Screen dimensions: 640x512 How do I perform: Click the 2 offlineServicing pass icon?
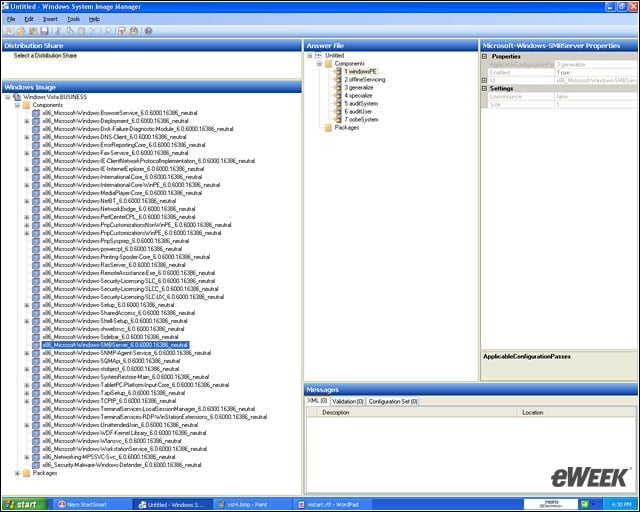(338, 79)
